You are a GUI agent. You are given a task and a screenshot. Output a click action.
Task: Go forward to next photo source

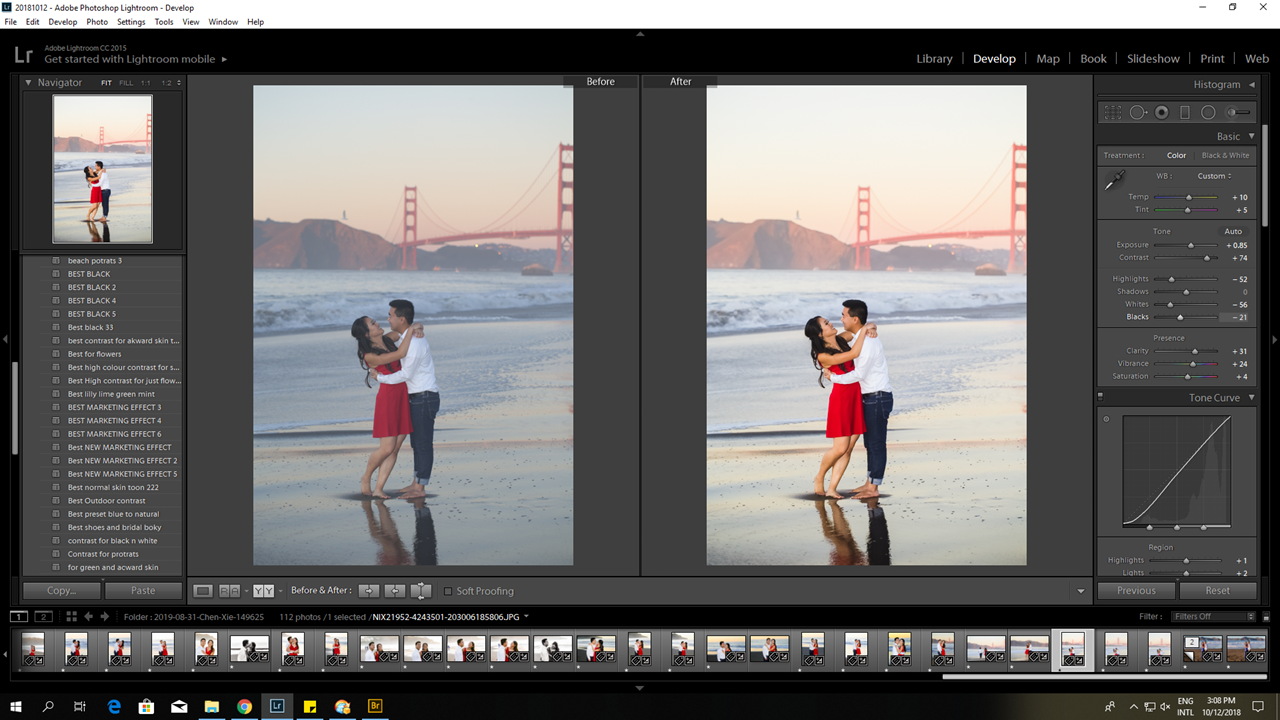tap(105, 617)
